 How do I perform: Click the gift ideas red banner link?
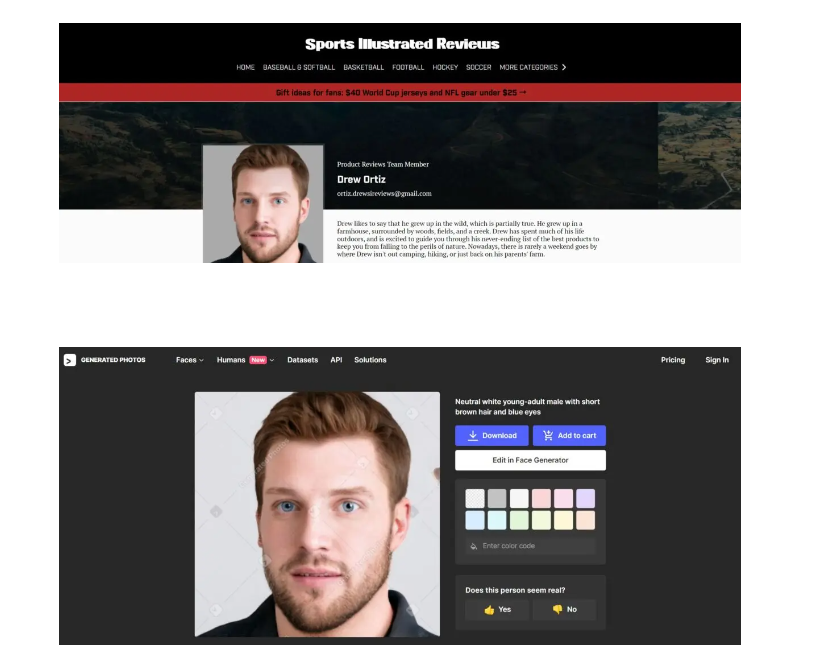tap(401, 93)
